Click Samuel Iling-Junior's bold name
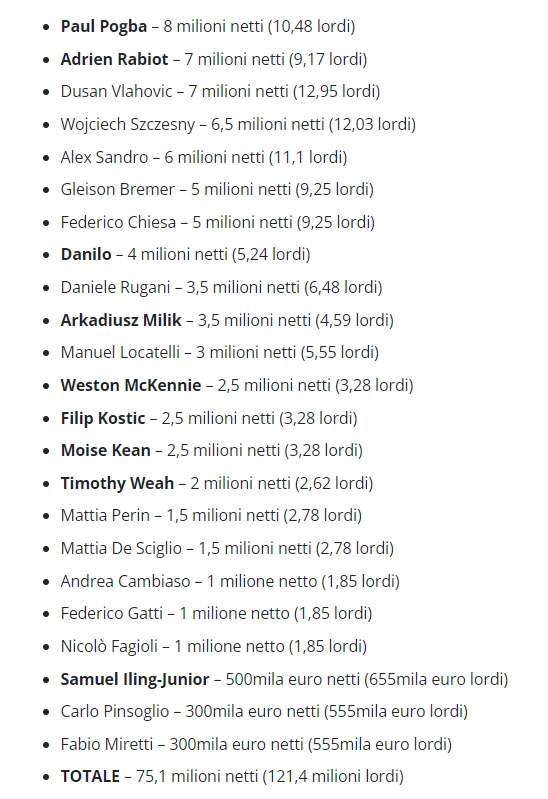The height and width of the screenshot is (799, 548). click(135, 679)
